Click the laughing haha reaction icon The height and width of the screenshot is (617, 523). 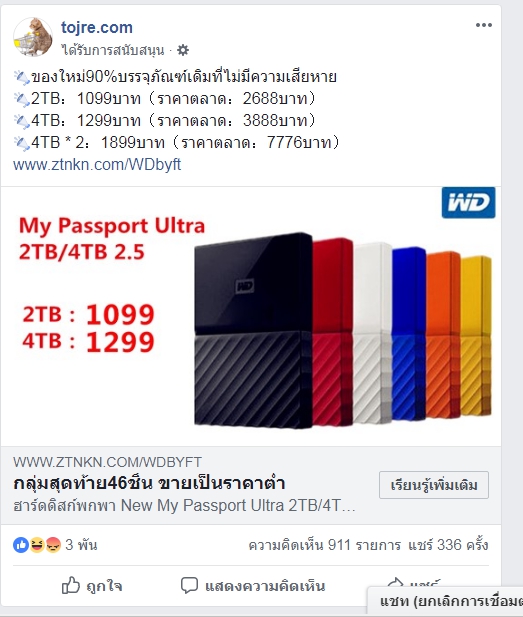click(37, 545)
